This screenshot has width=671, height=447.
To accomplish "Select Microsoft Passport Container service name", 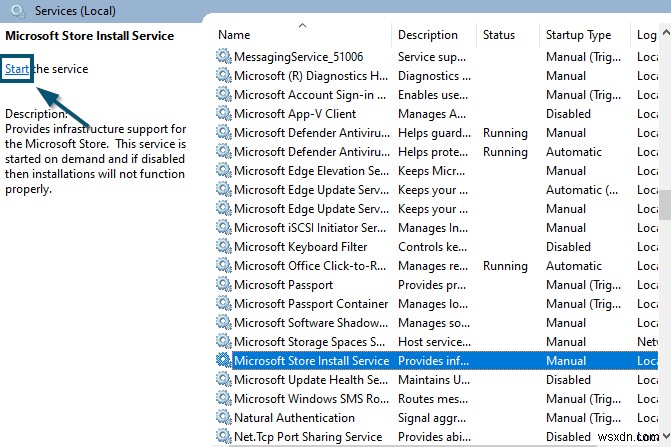I will (x=311, y=303).
